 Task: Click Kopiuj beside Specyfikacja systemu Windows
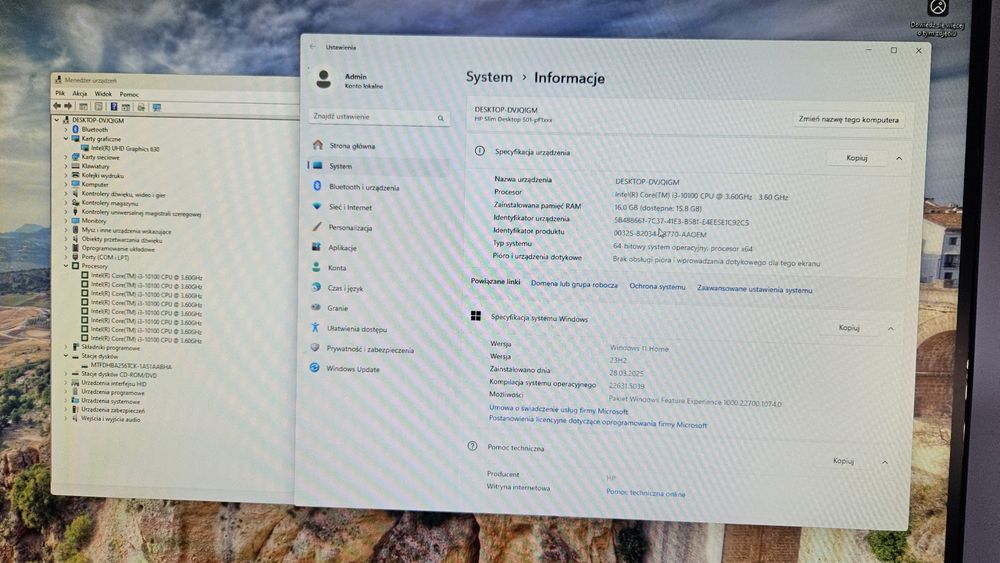pos(849,328)
